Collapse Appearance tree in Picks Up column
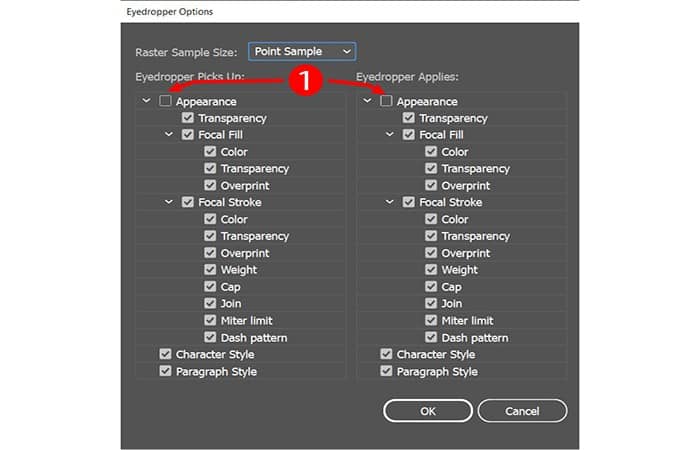Image resolution: width=700 pixels, height=450 pixels. coord(147,101)
